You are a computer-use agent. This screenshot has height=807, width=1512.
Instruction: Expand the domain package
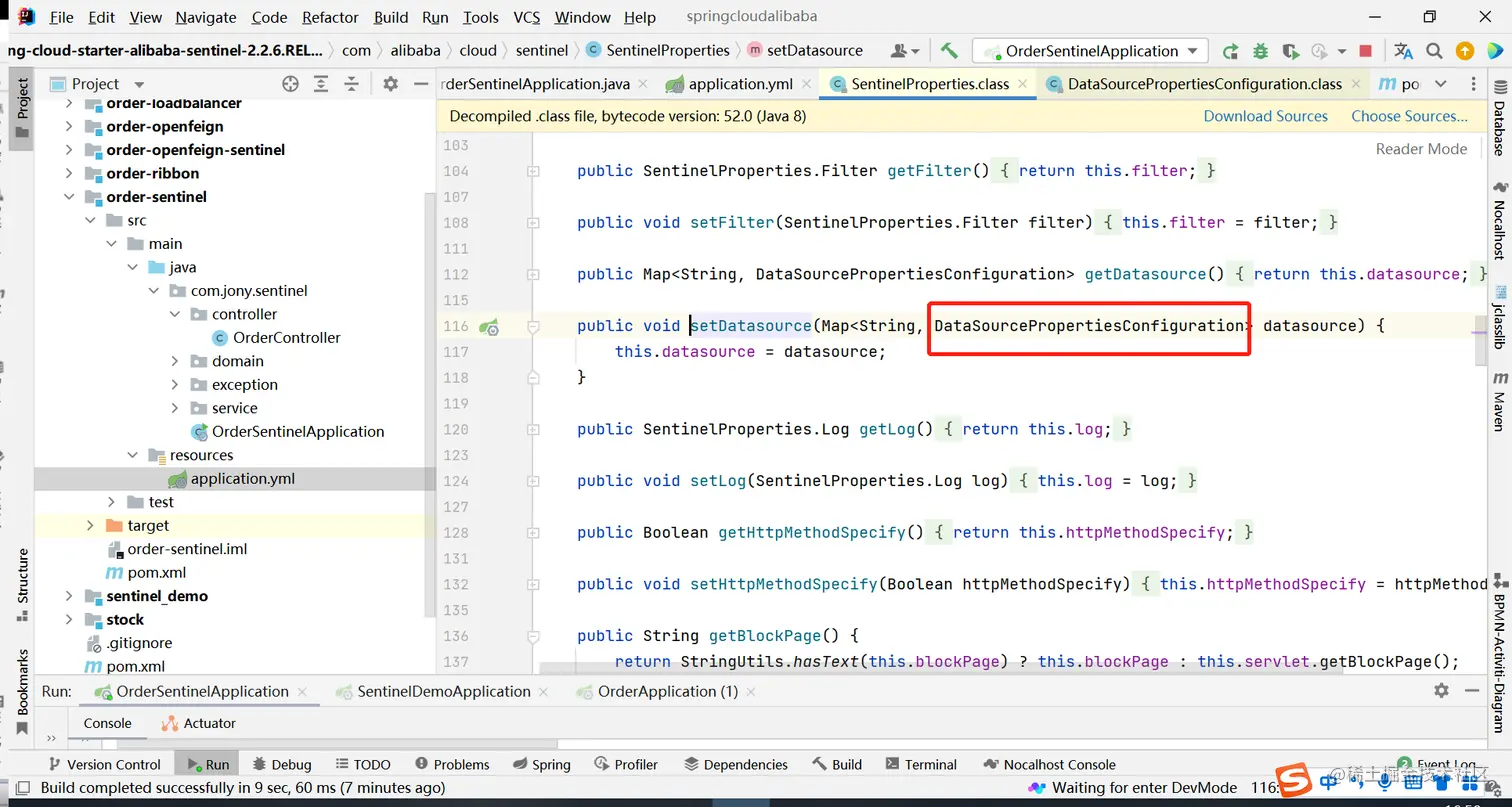click(175, 361)
